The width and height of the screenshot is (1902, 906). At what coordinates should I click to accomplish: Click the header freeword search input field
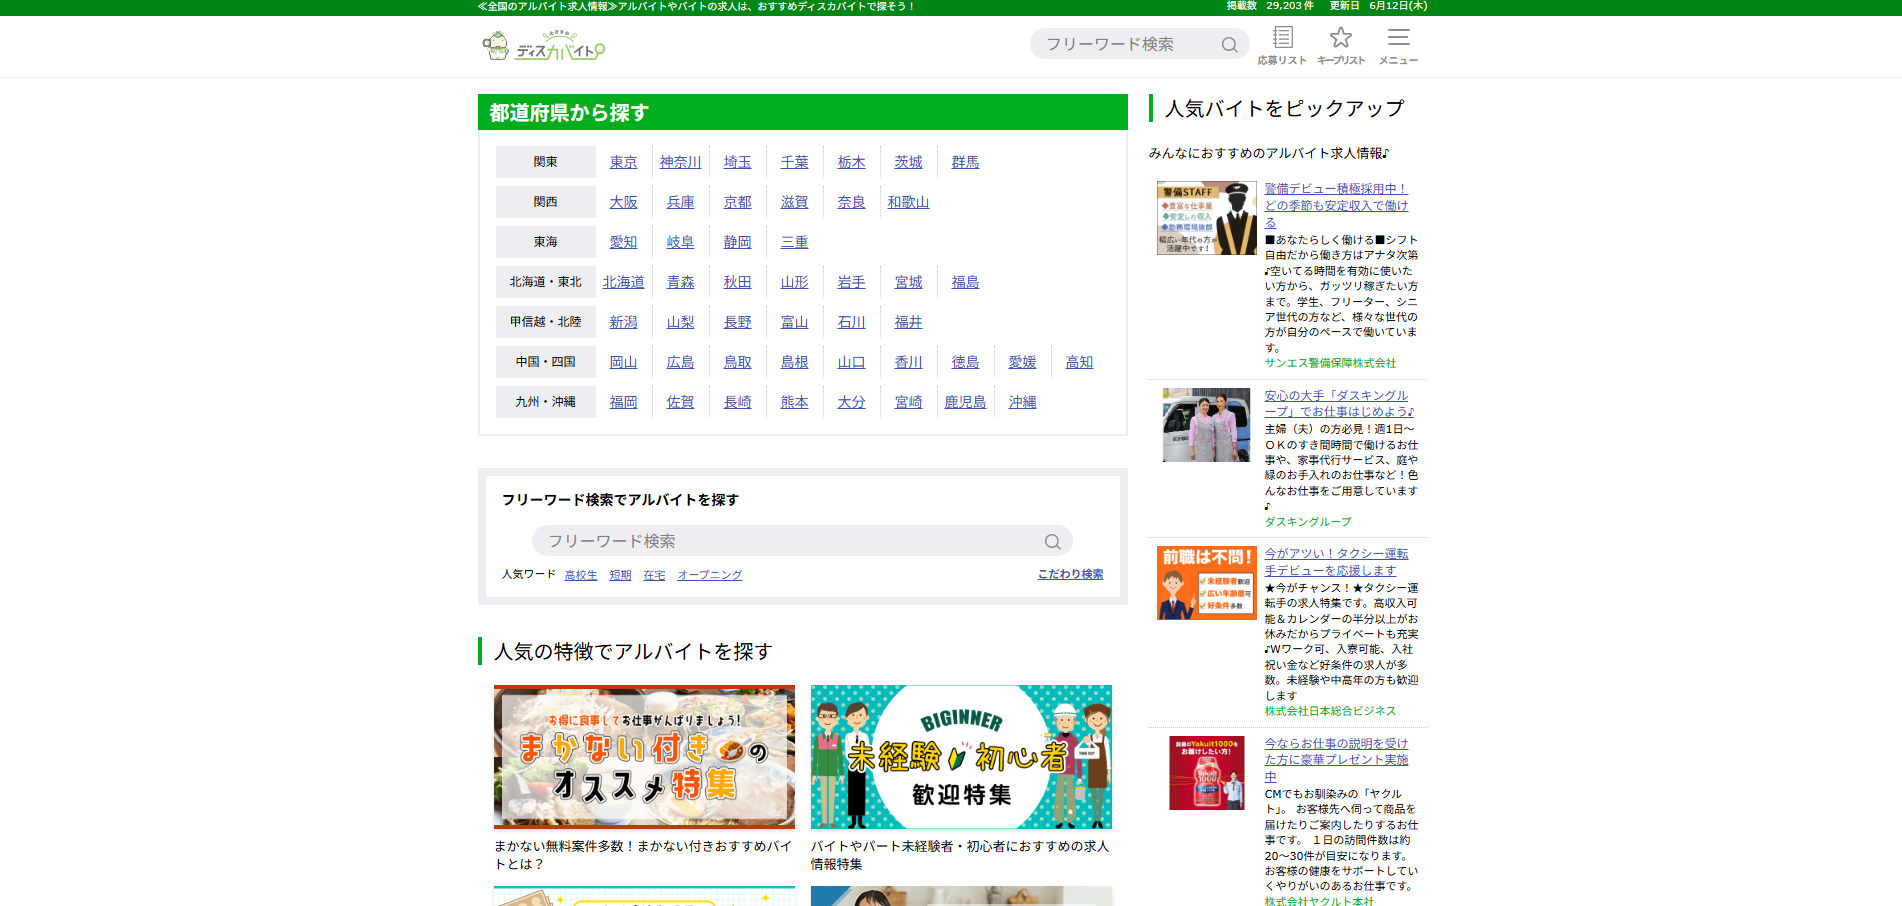[1120, 43]
